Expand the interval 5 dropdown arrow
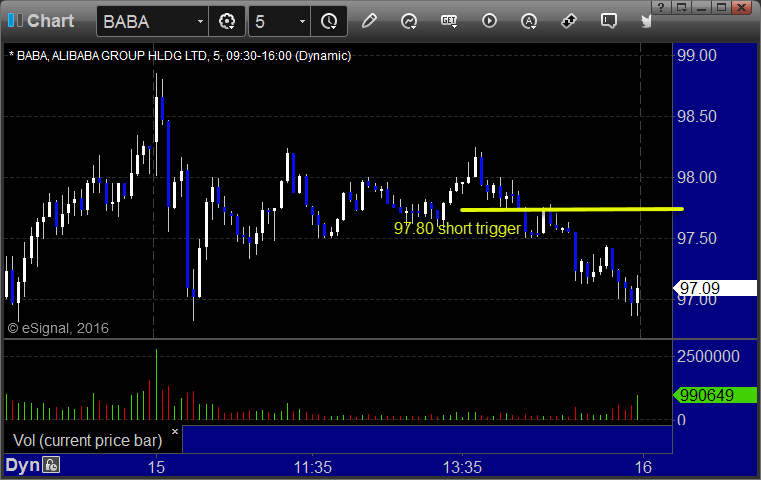Screen dimensions: 761x480 coord(302,21)
